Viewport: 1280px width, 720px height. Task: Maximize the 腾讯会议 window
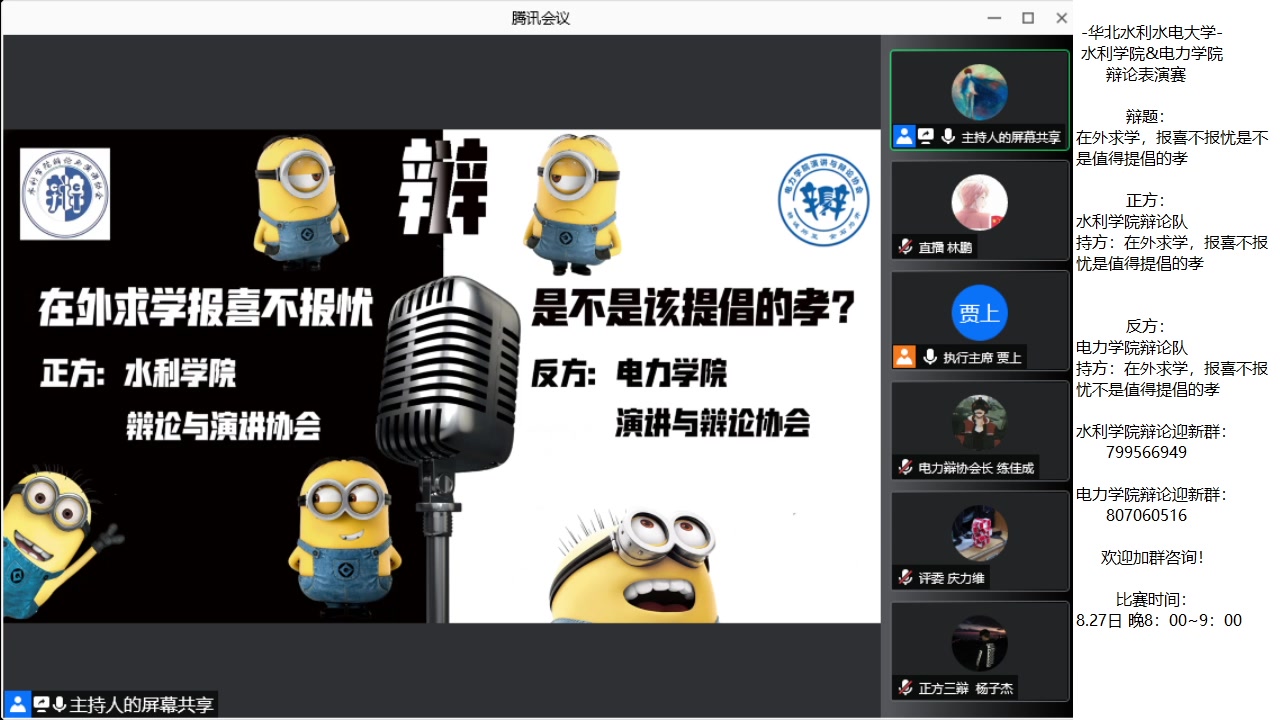(x=1028, y=18)
